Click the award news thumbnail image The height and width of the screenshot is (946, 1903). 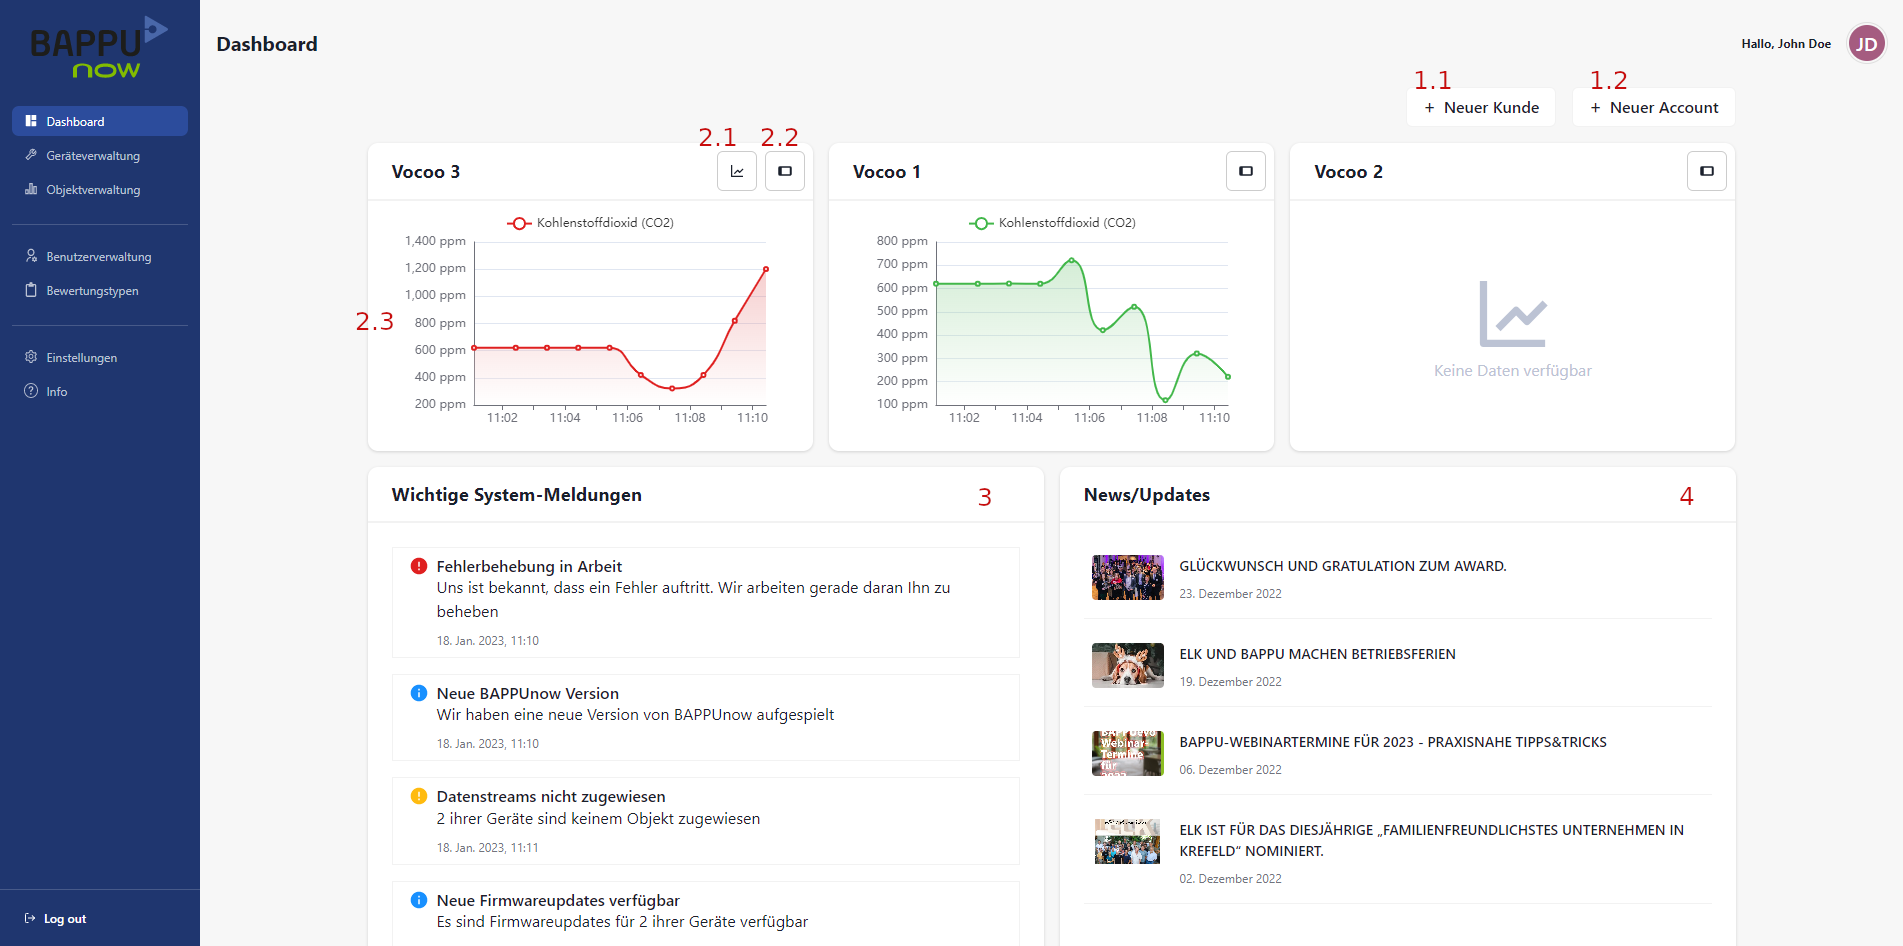(x=1127, y=577)
